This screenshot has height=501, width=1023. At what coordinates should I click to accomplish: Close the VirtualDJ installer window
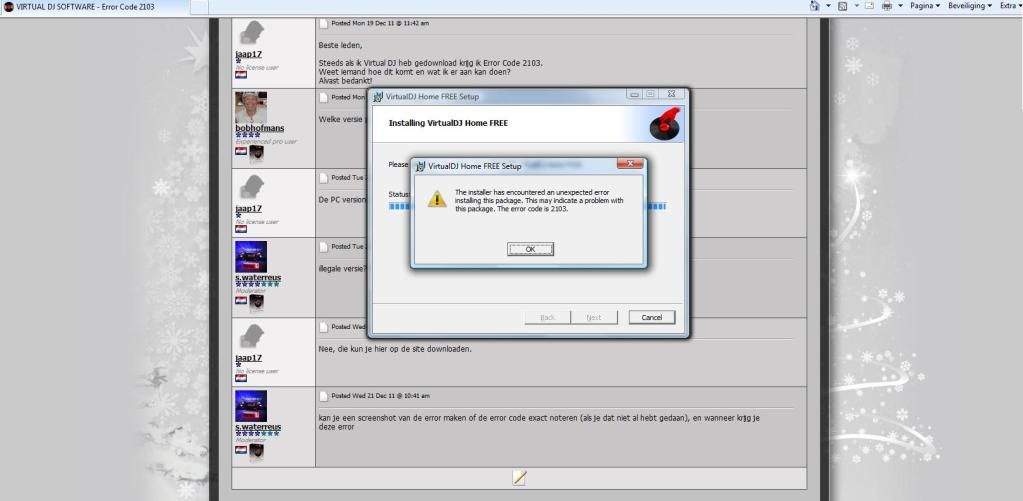[672, 94]
